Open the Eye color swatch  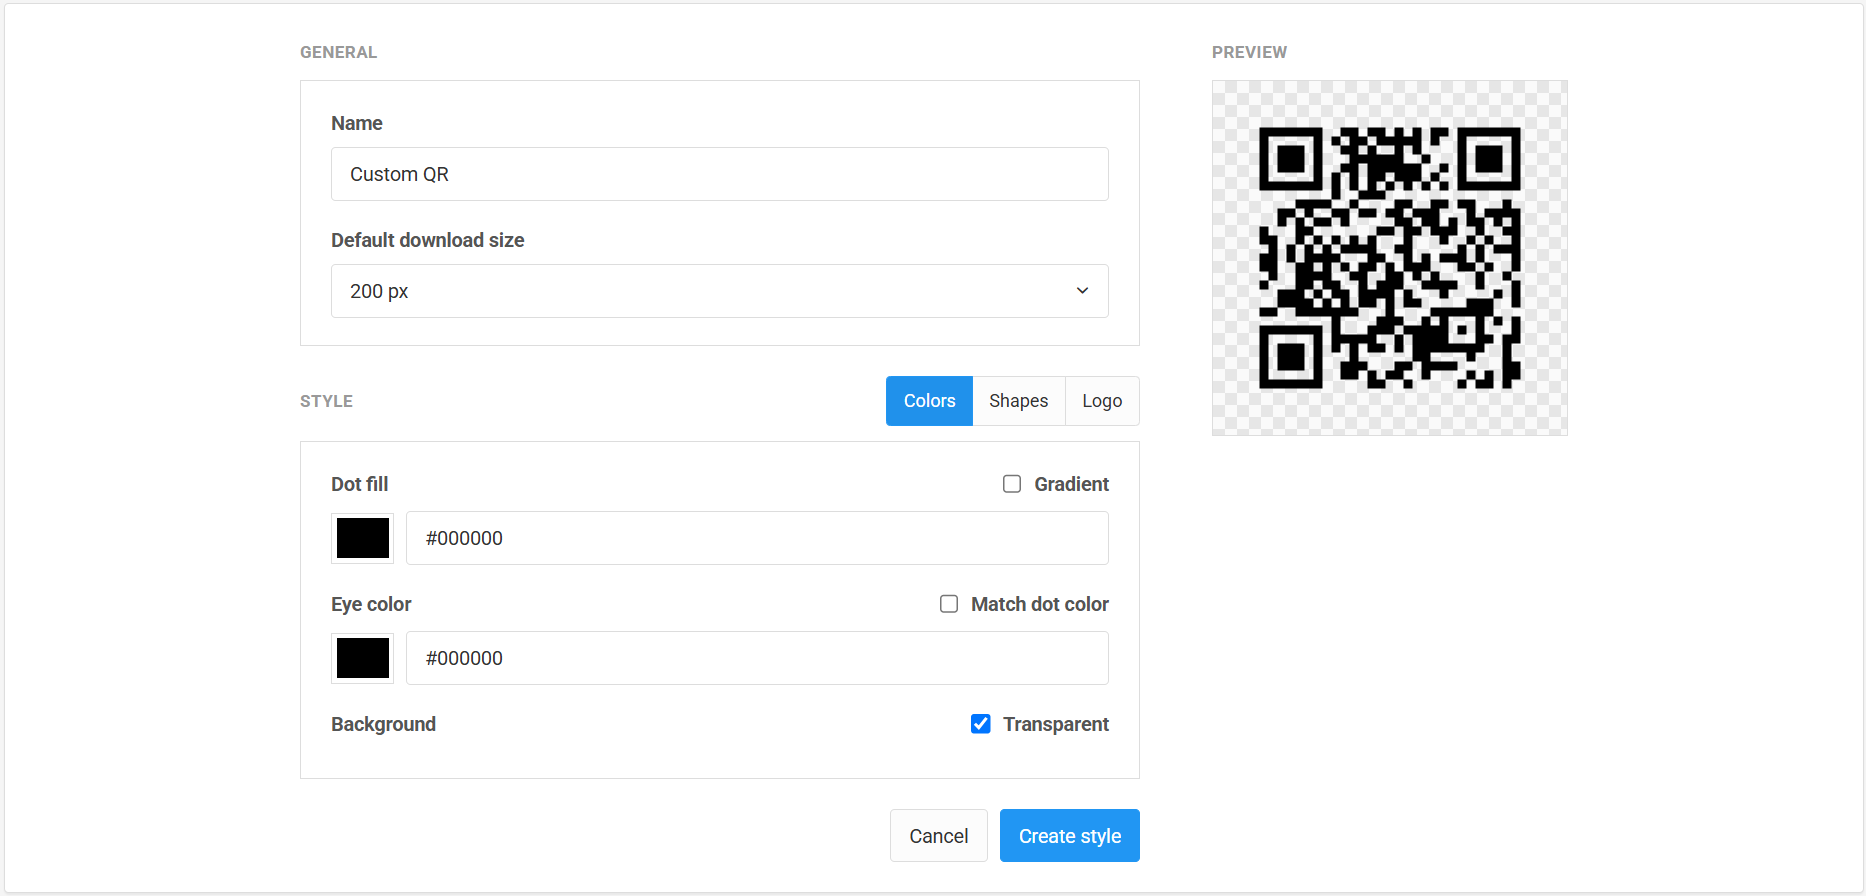pos(362,658)
